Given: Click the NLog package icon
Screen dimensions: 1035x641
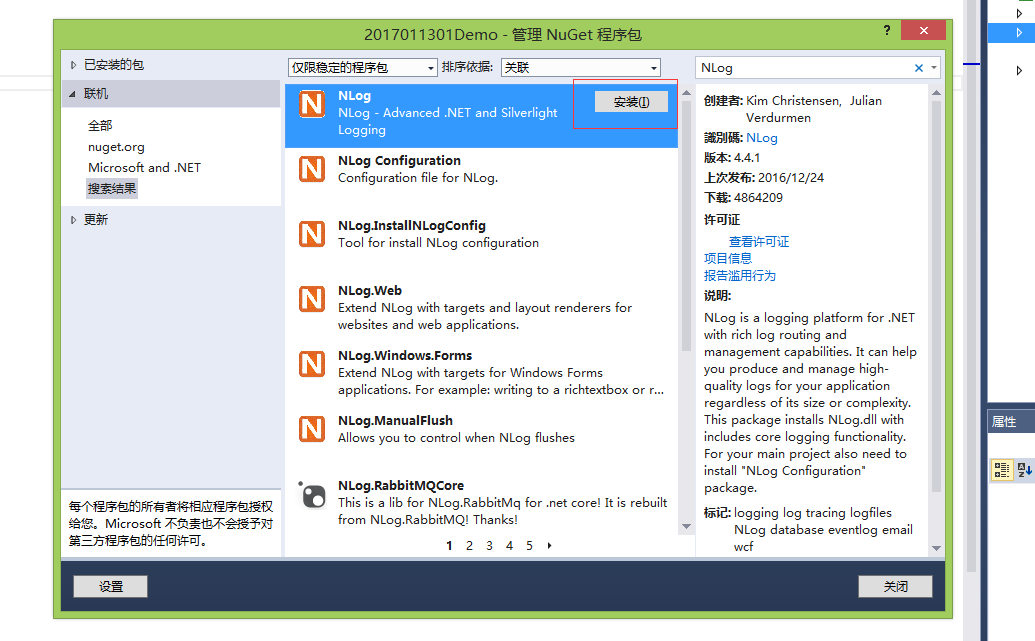Looking at the screenshot, I should click(312, 104).
